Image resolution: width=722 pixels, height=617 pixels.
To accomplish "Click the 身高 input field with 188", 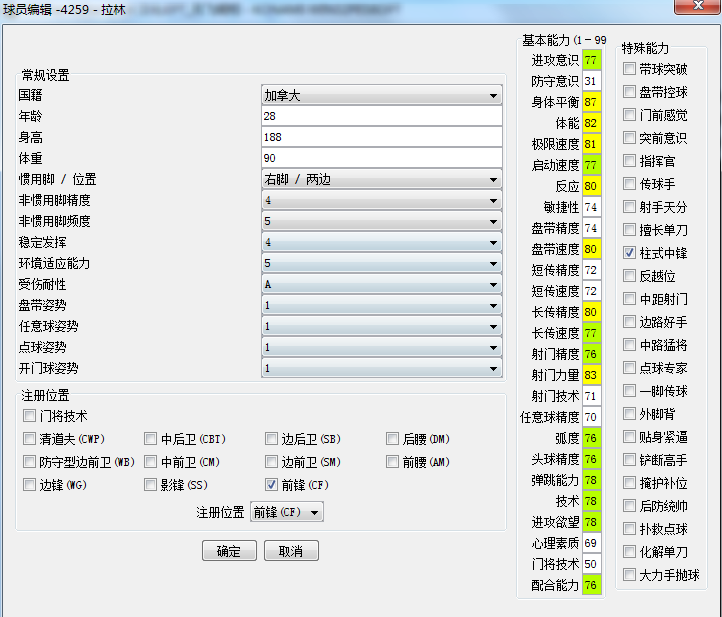I will 382,137.
